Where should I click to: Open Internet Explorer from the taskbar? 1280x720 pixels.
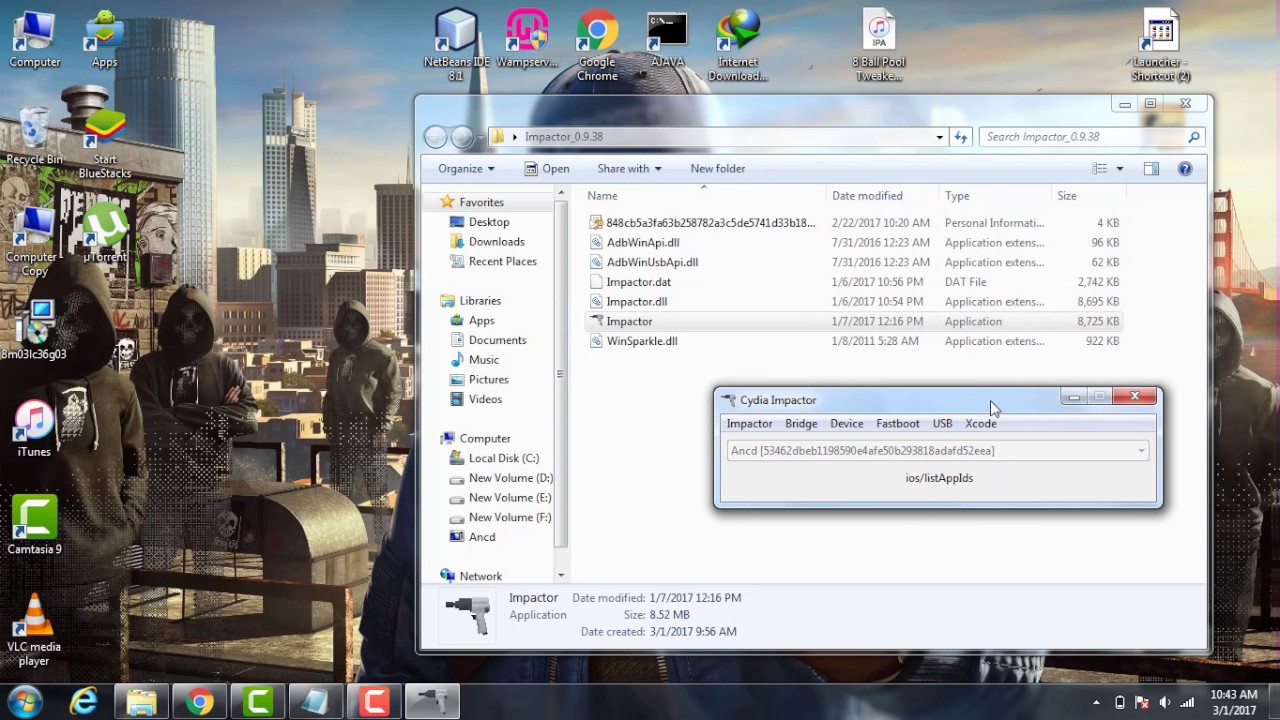pyautogui.click(x=83, y=701)
